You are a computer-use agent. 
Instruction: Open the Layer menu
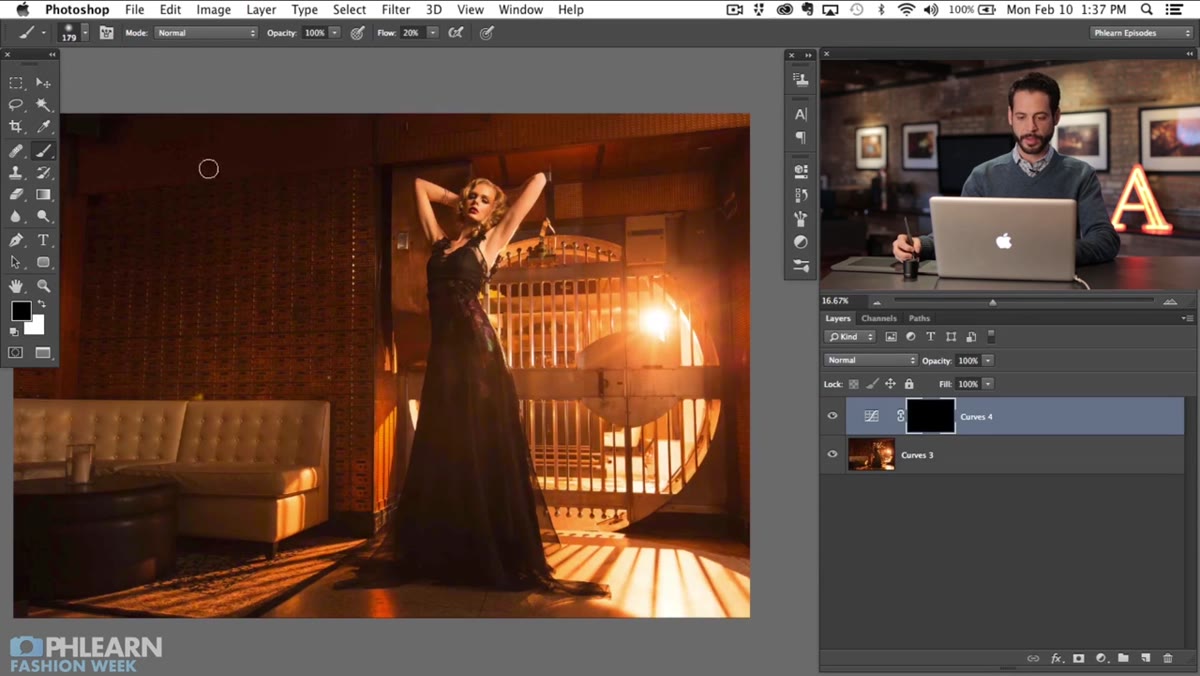[261, 10]
